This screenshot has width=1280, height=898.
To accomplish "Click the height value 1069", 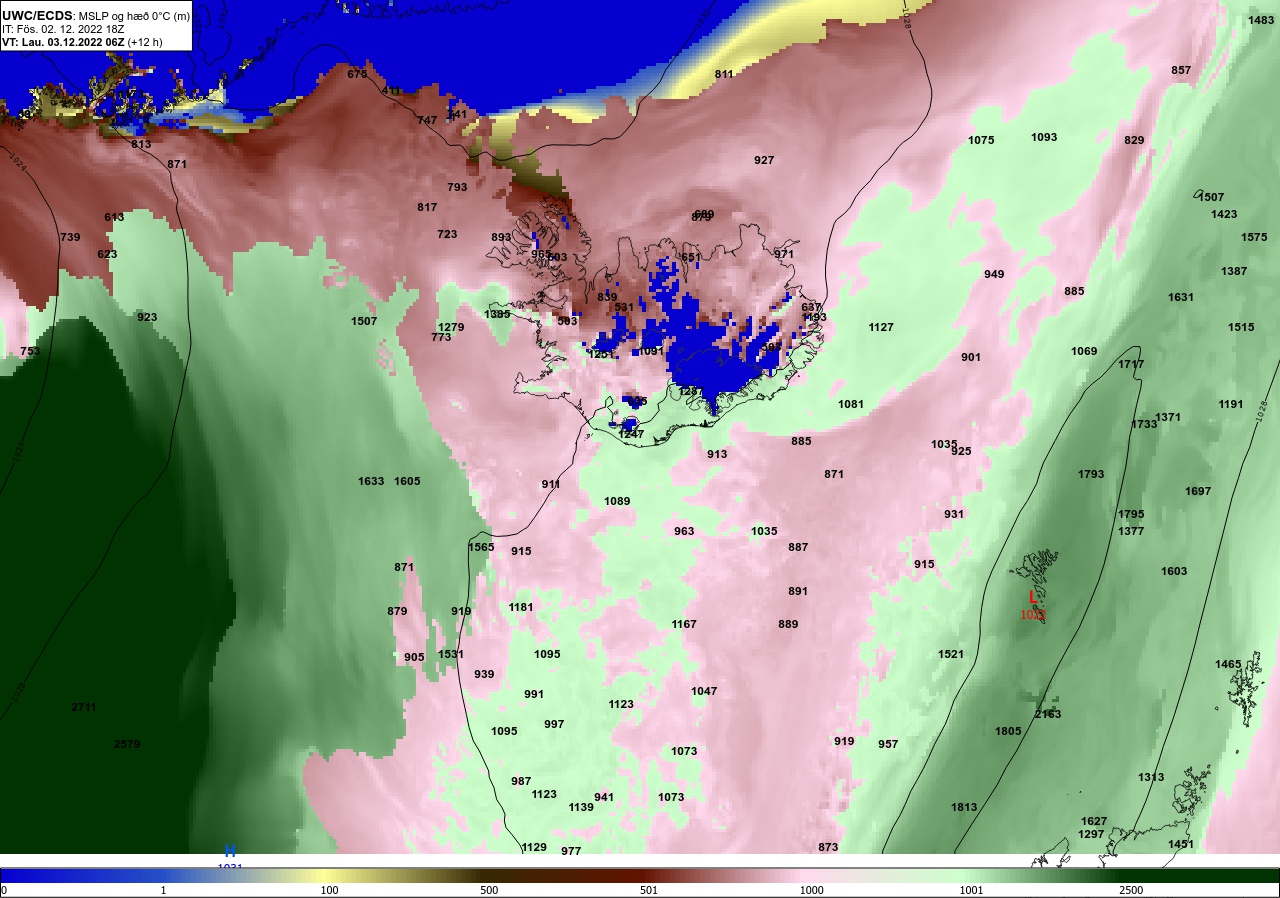I will pyautogui.click(x=1084, y=351).
